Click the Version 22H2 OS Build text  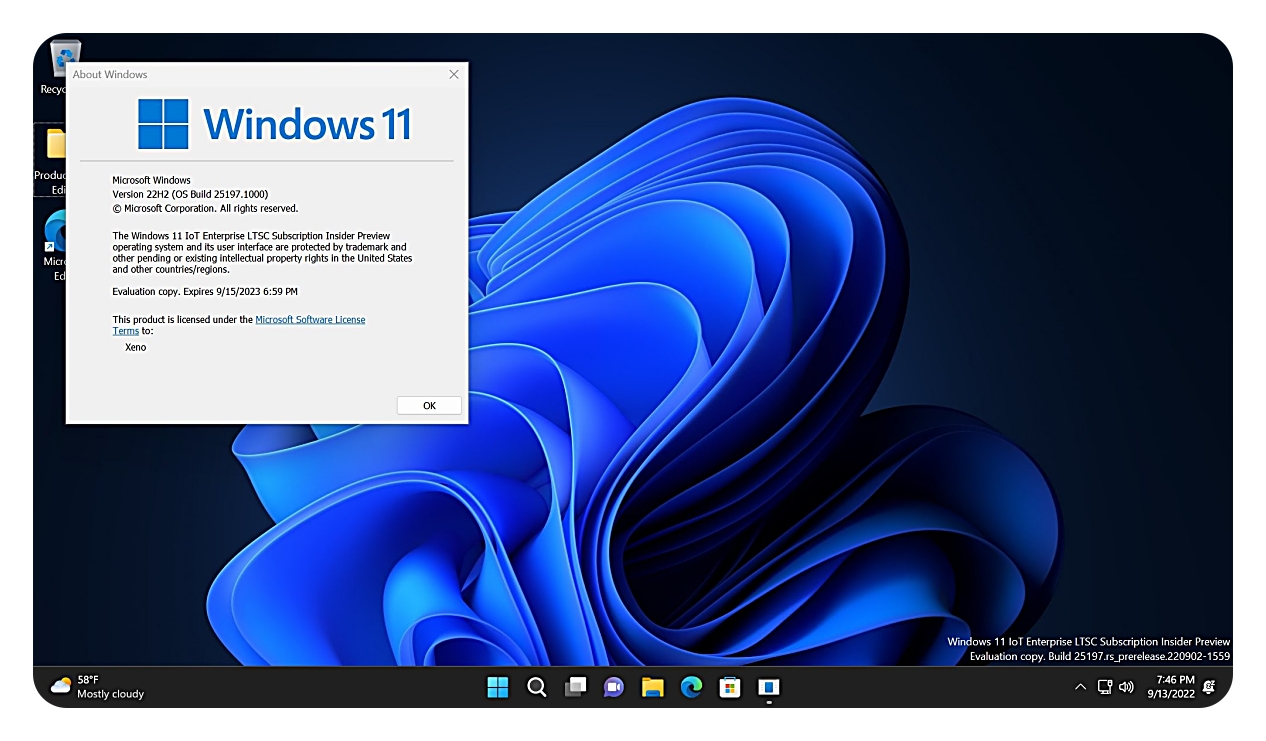pyautogui.click(x=190, y=194)
